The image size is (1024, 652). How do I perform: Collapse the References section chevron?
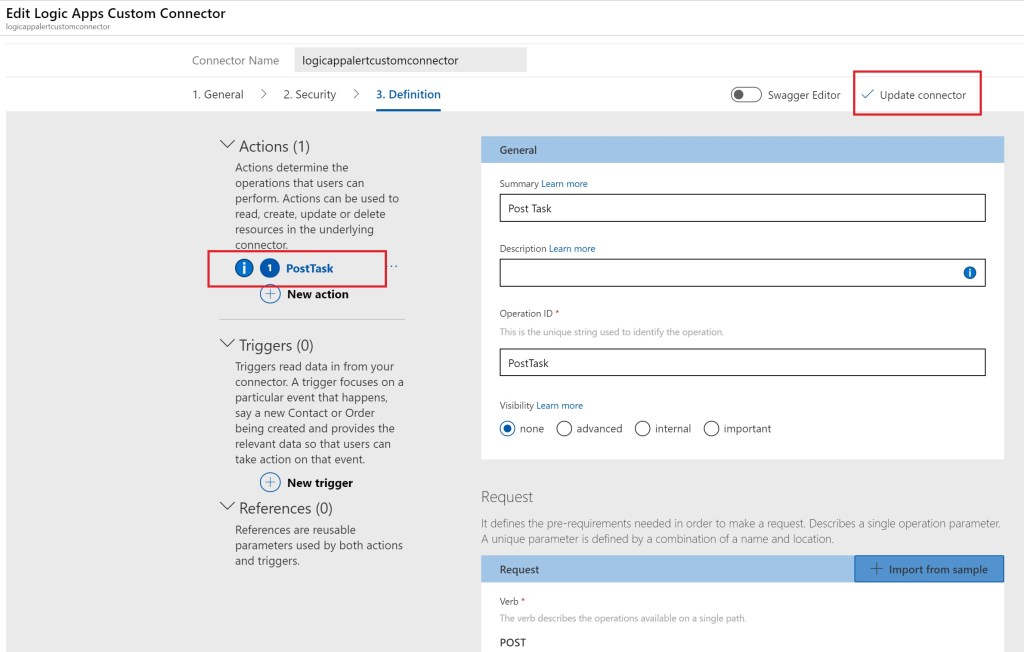[x=226, y=507]
